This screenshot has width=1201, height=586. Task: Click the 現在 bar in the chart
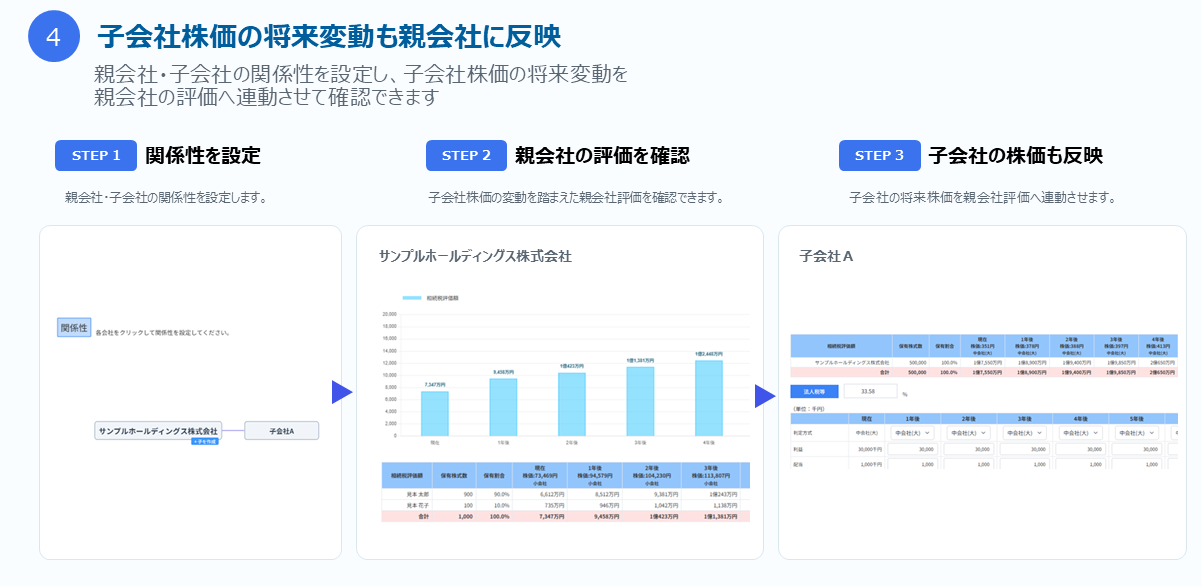coord(434,413)
